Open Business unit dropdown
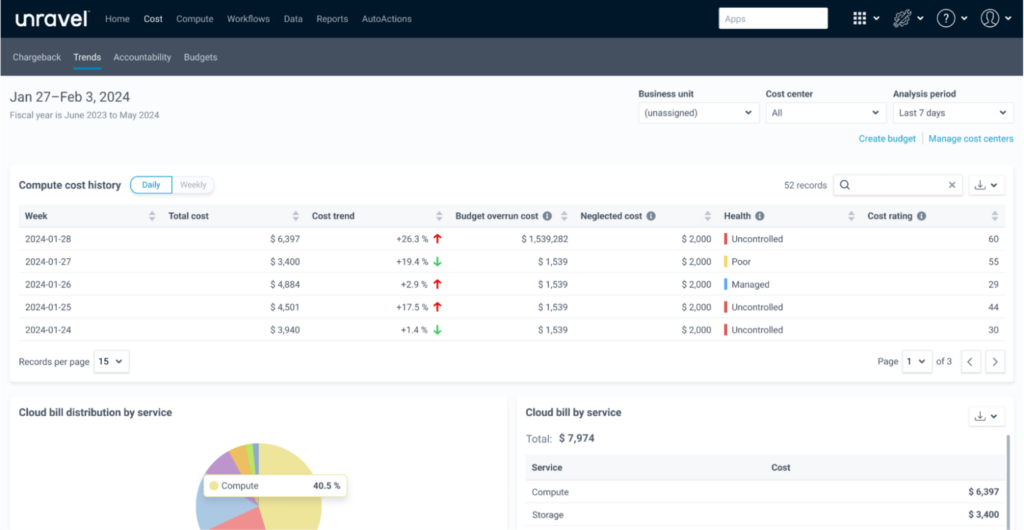1024x530 pixels. coord(698,113)
